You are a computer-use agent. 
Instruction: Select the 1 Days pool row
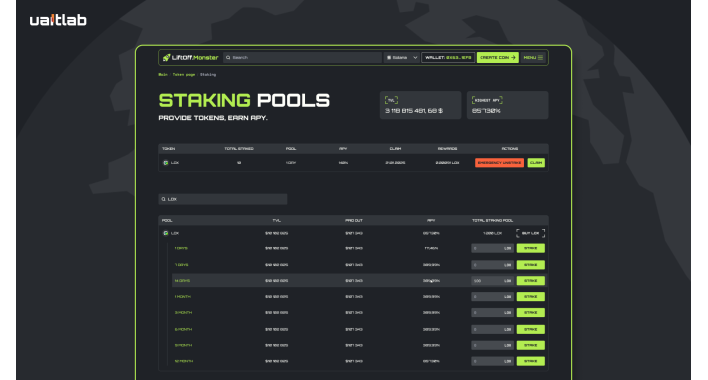click(x=359, y=248)
